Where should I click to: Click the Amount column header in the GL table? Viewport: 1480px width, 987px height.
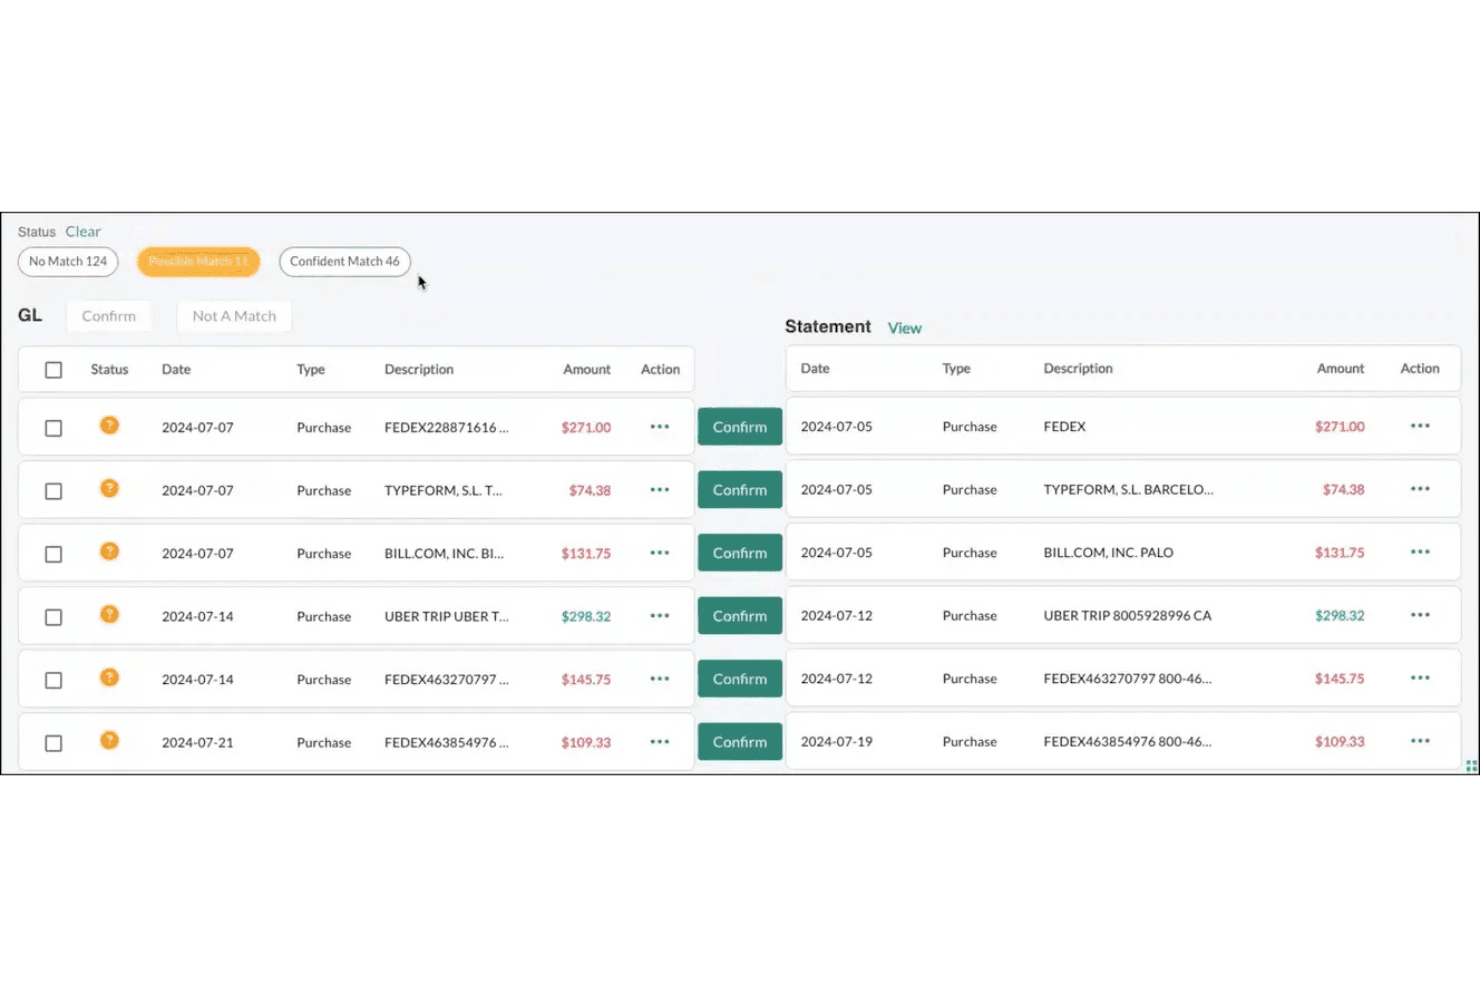587,370
